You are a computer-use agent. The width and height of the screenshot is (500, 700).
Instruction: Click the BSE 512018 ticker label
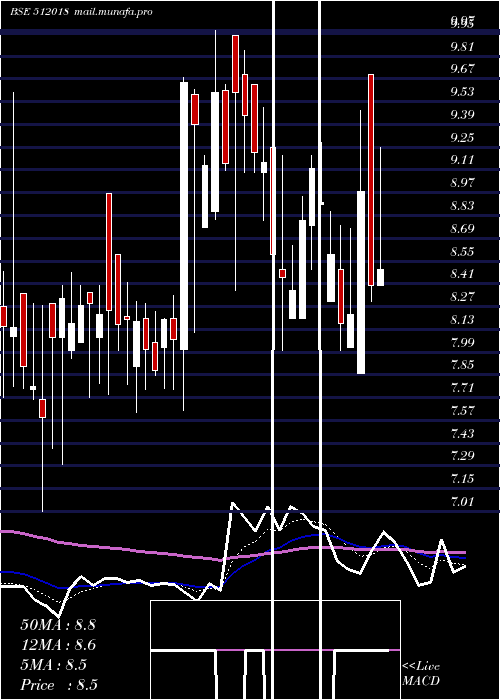point(39,12)
